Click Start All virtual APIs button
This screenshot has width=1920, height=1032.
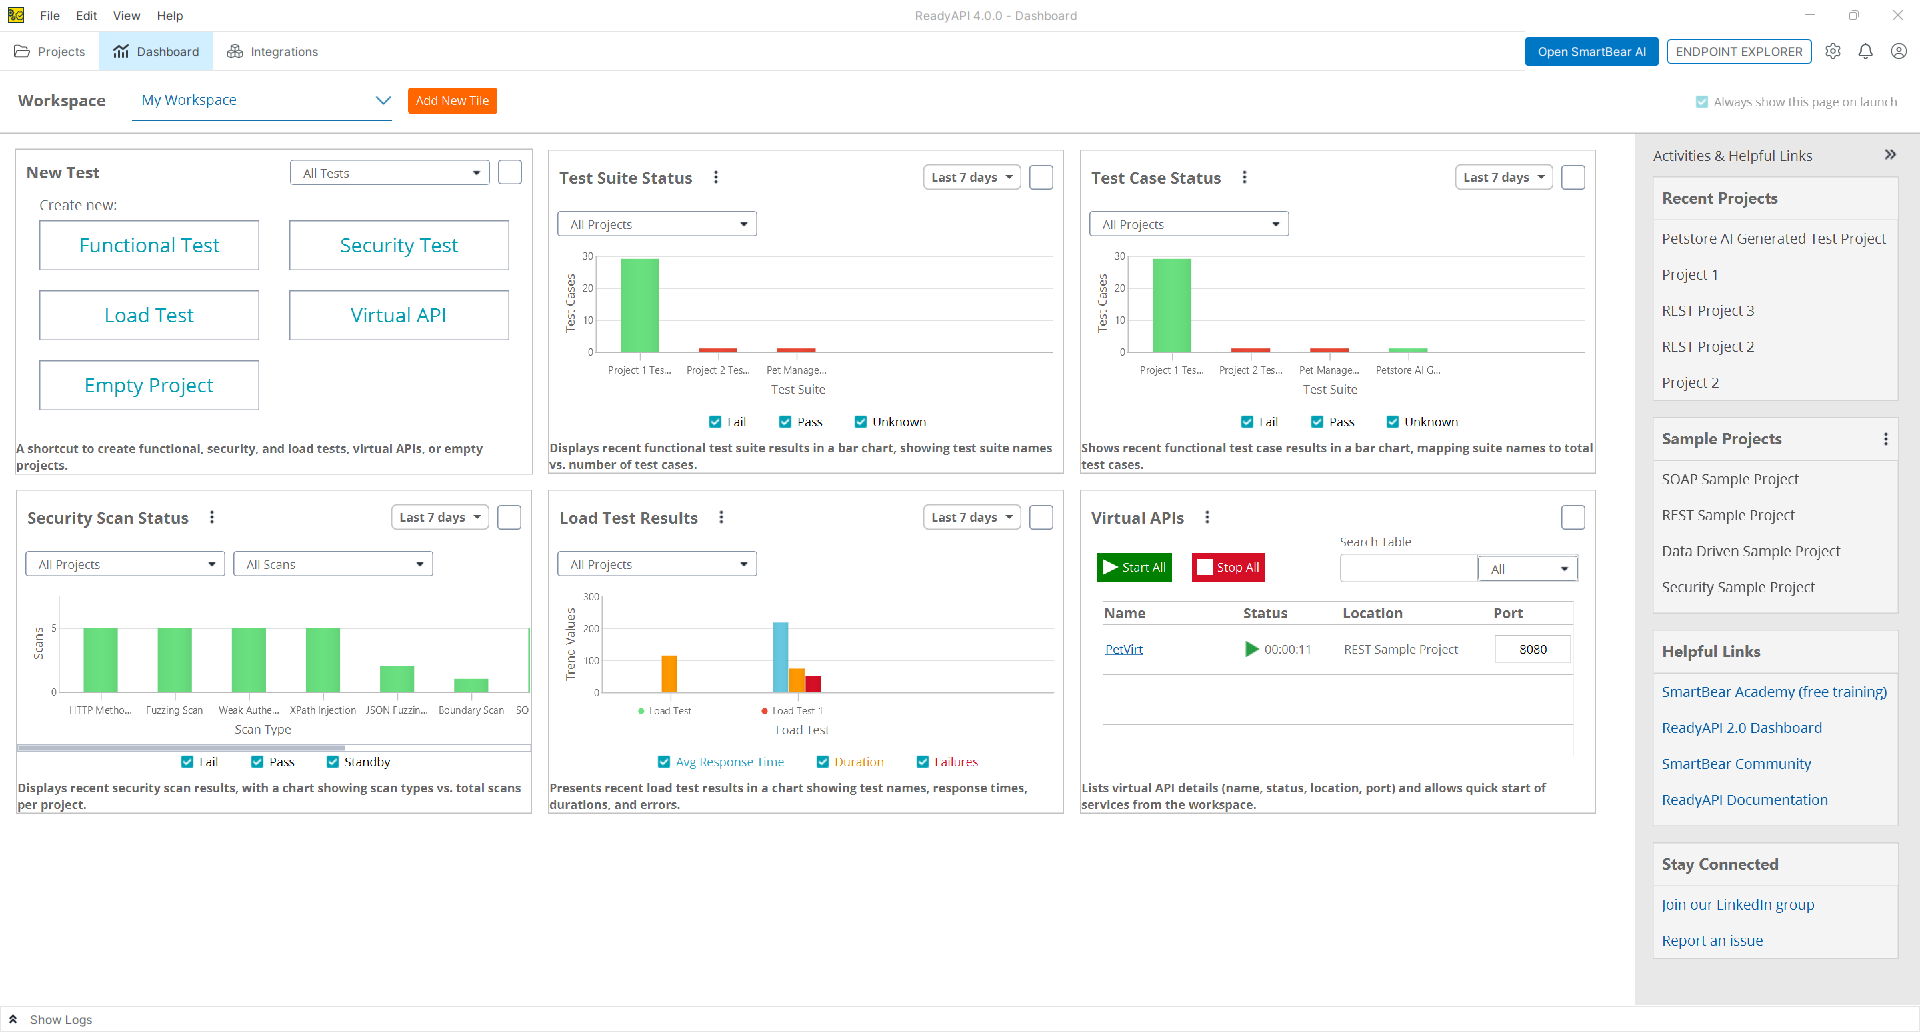(1134, 567)
